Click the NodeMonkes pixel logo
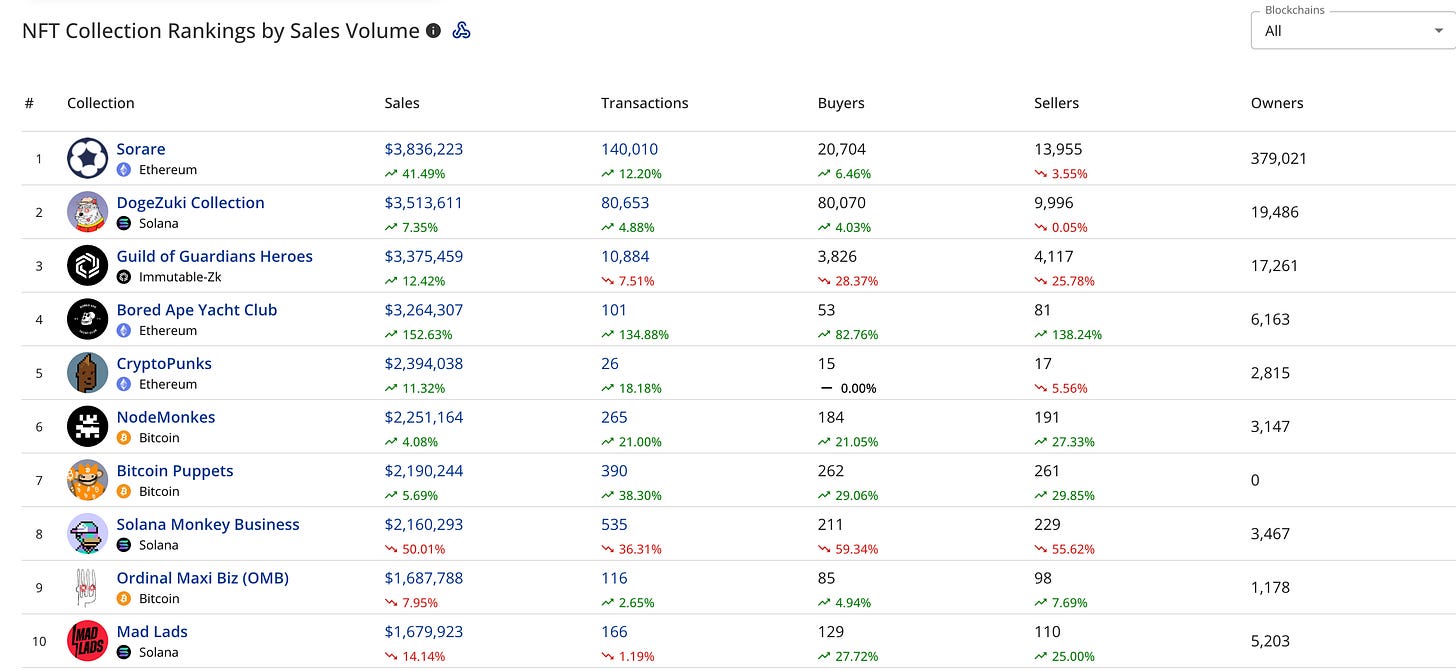This screenshot has width=1456, height=670. tap(87, 426)
